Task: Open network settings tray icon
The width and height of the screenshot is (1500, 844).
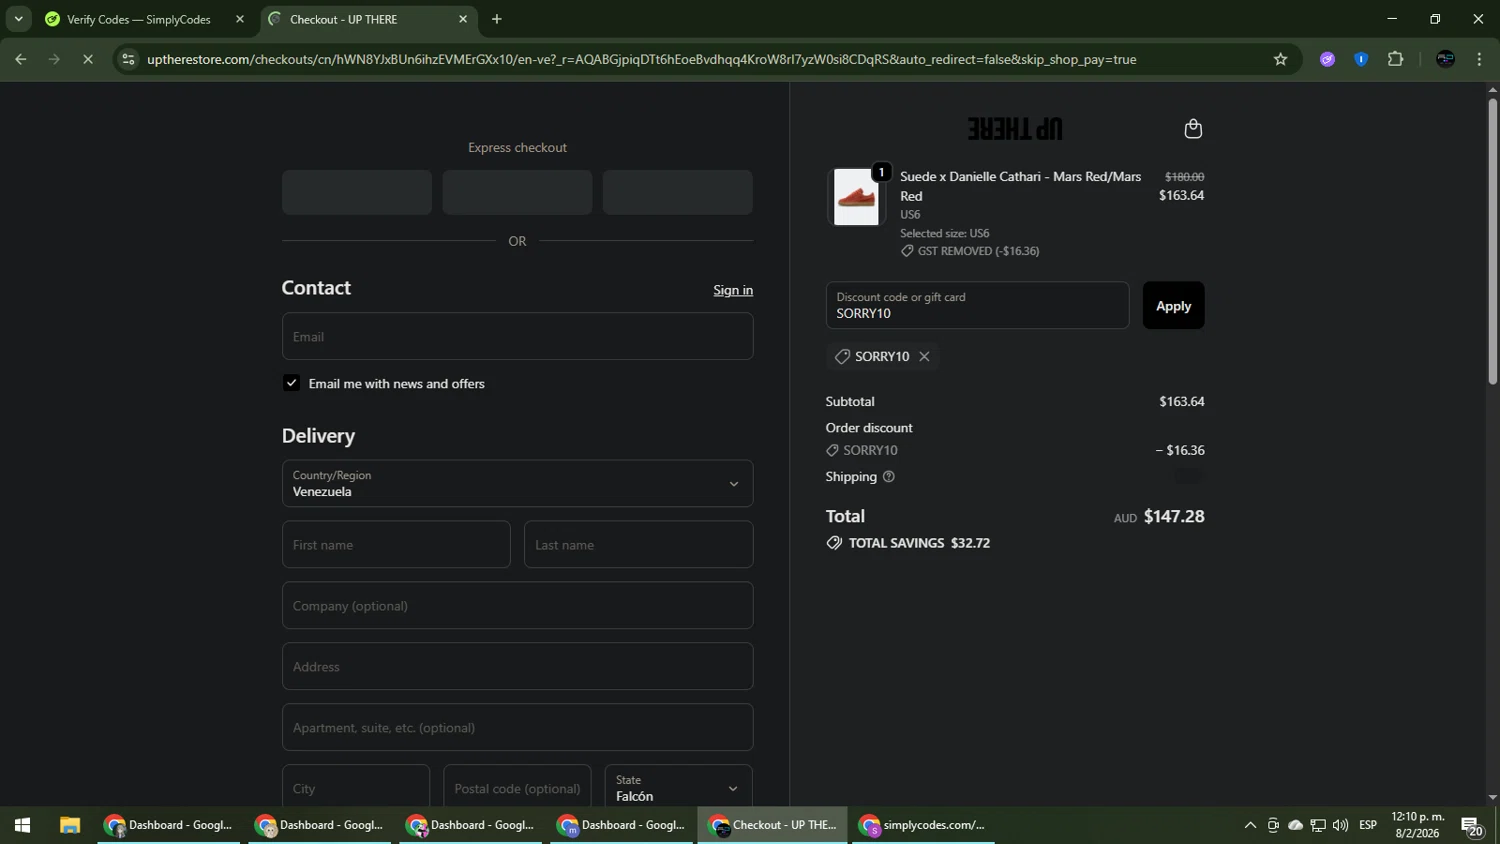Action: pyautogui.click(x=1318, y=825)
